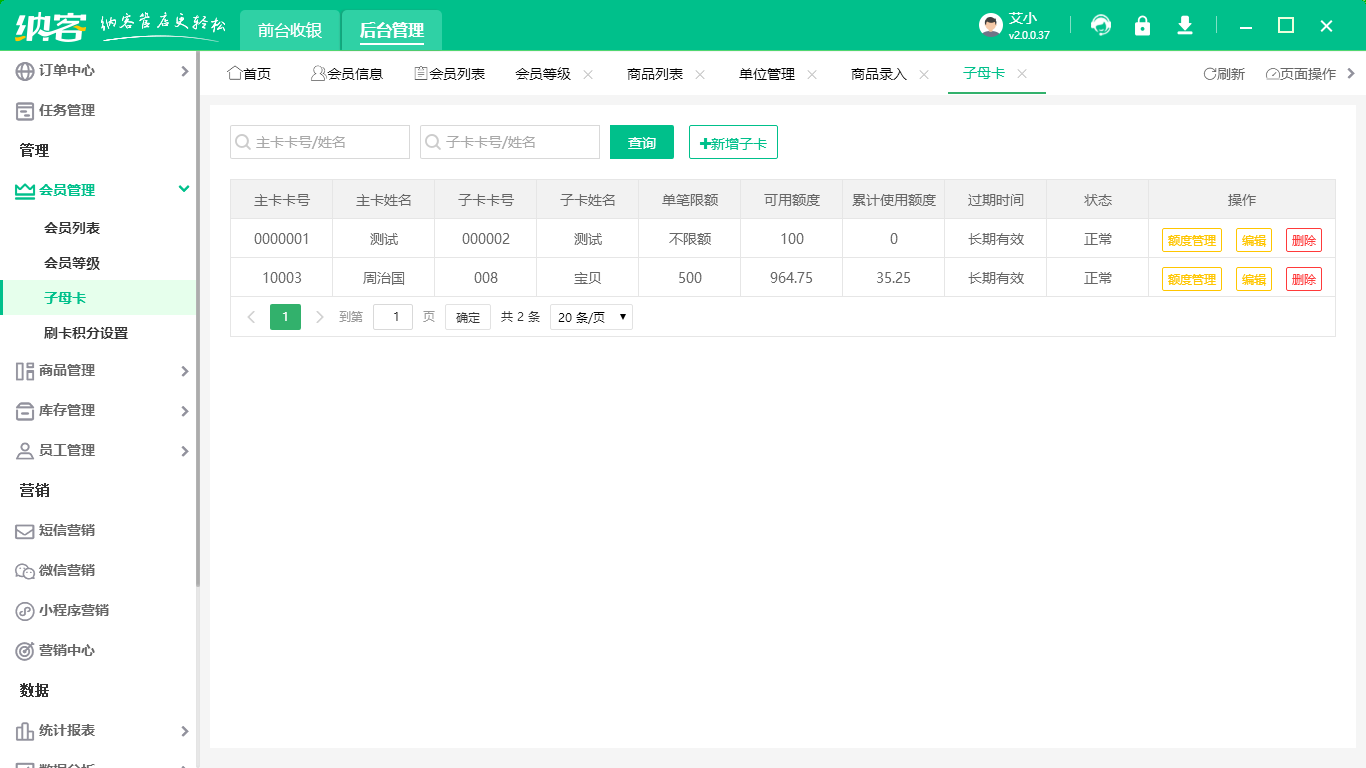Select the 会员等级 tab
The image size is (1366, 768).
543,73
